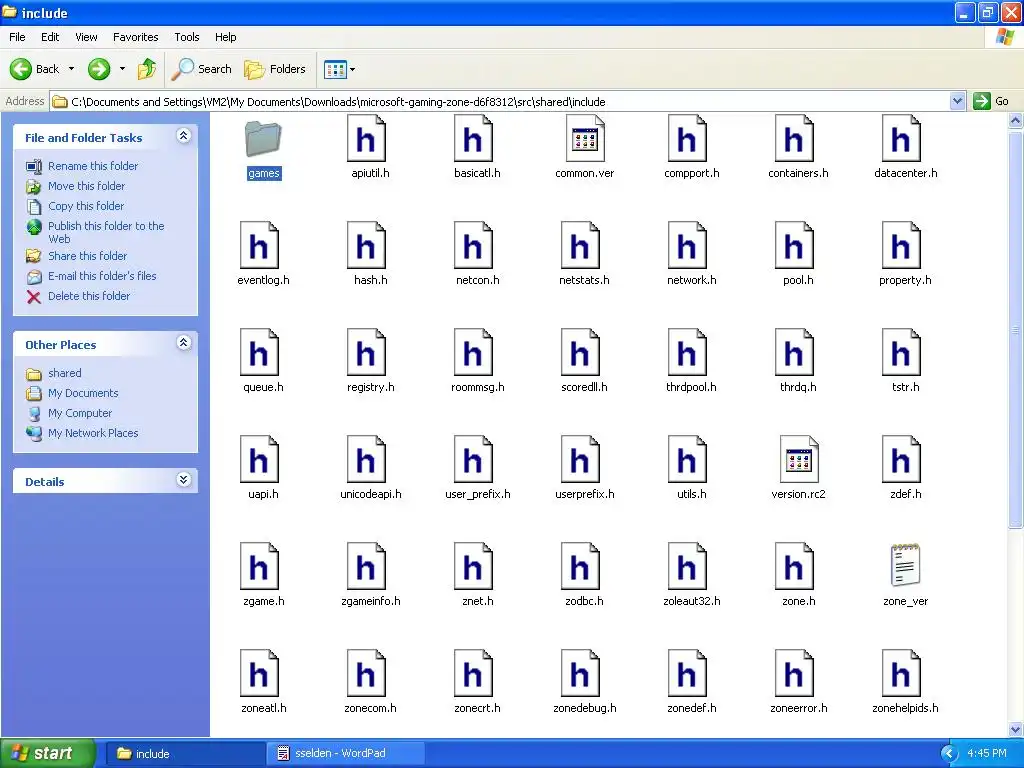Select the zonehelpids.h file icon
1024x768 pixels.
pos(902,674)
